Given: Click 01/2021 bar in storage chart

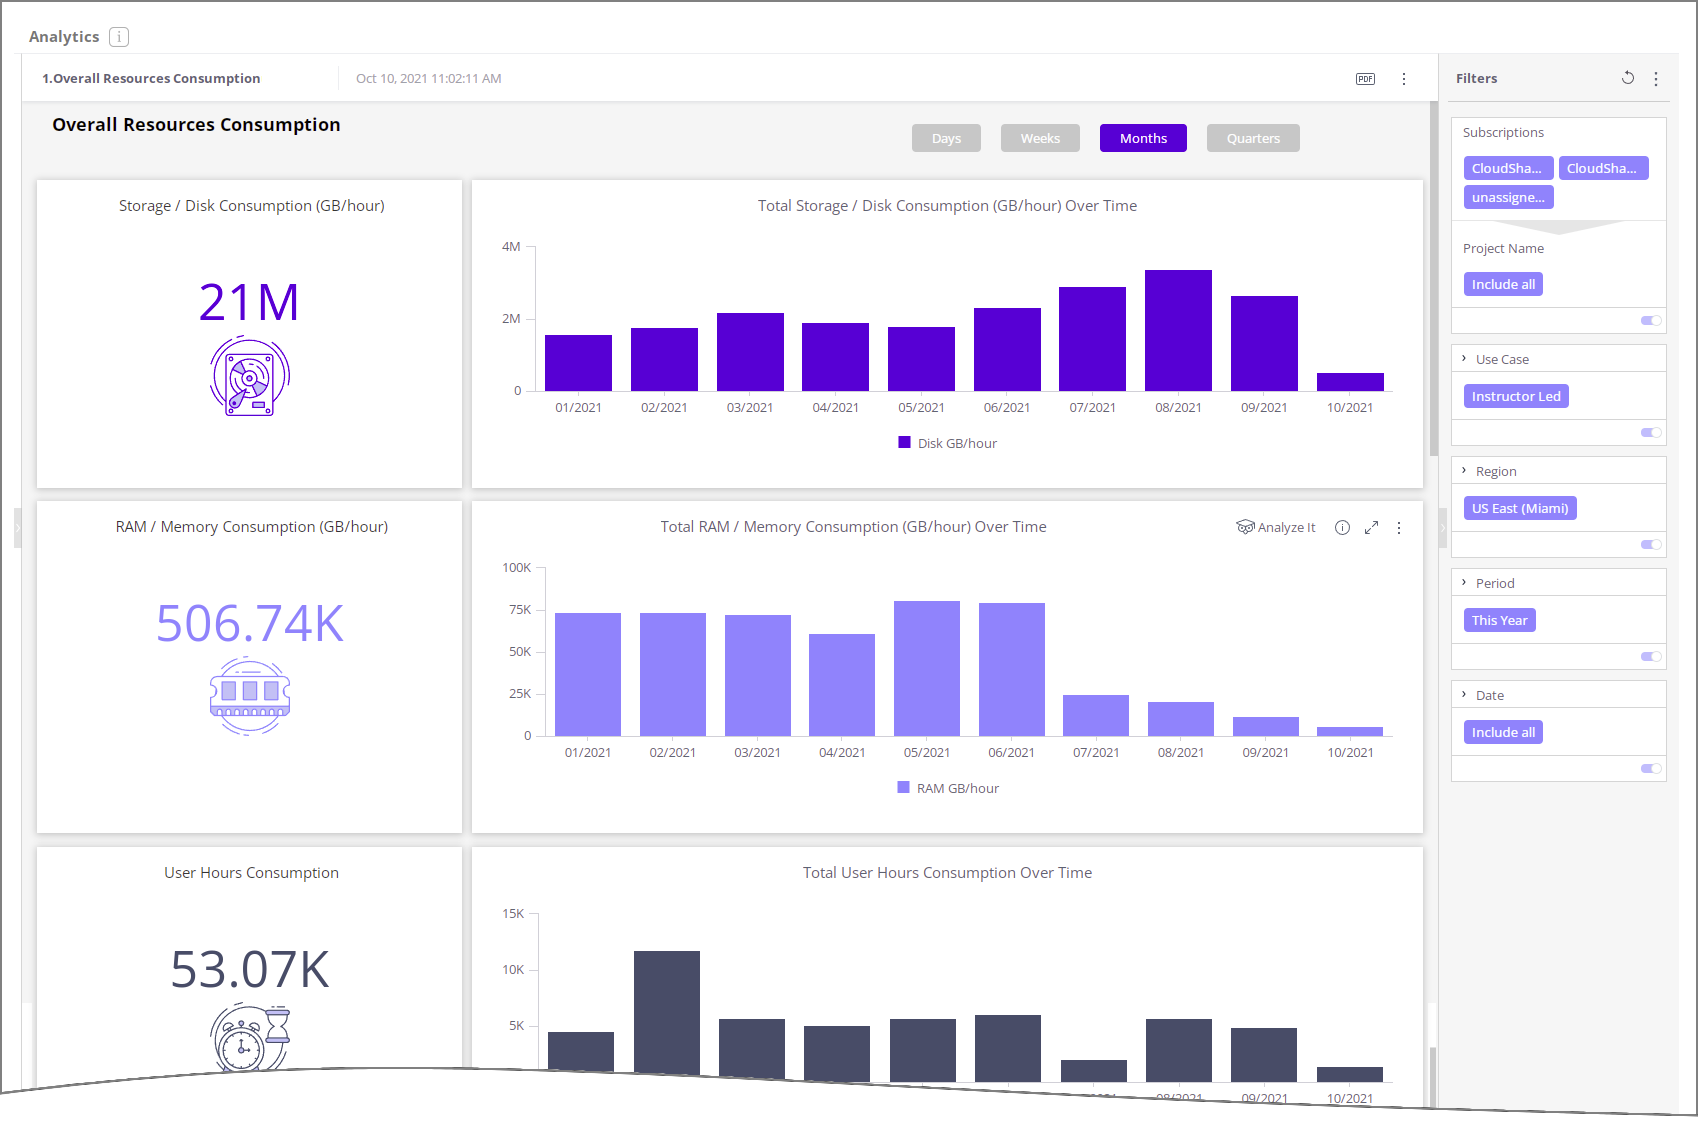Looking at the screenshot, I should coord(578,363).
